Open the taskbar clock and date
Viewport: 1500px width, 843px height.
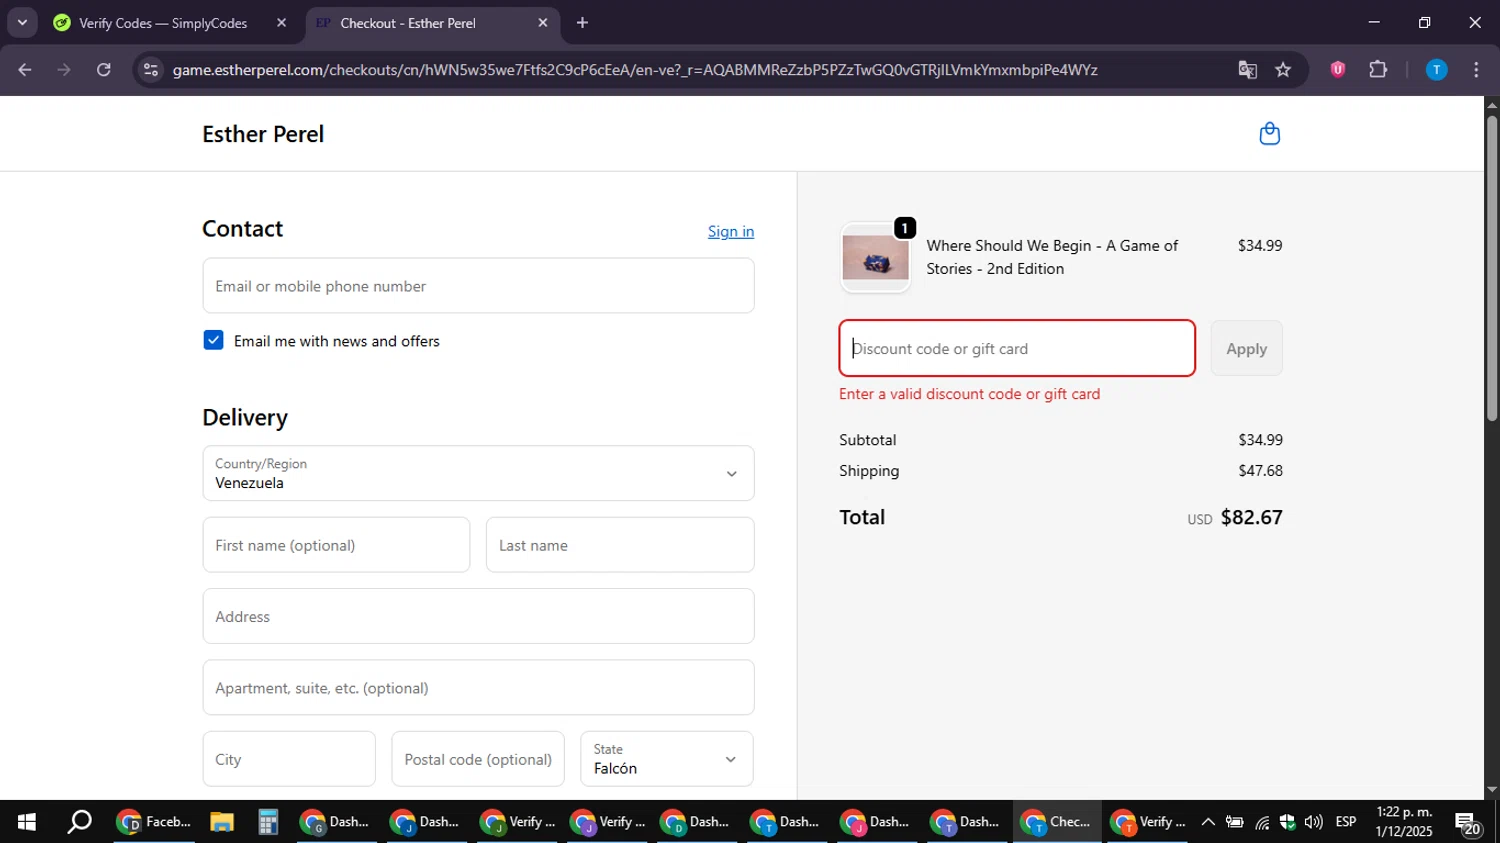point(1404,822)
